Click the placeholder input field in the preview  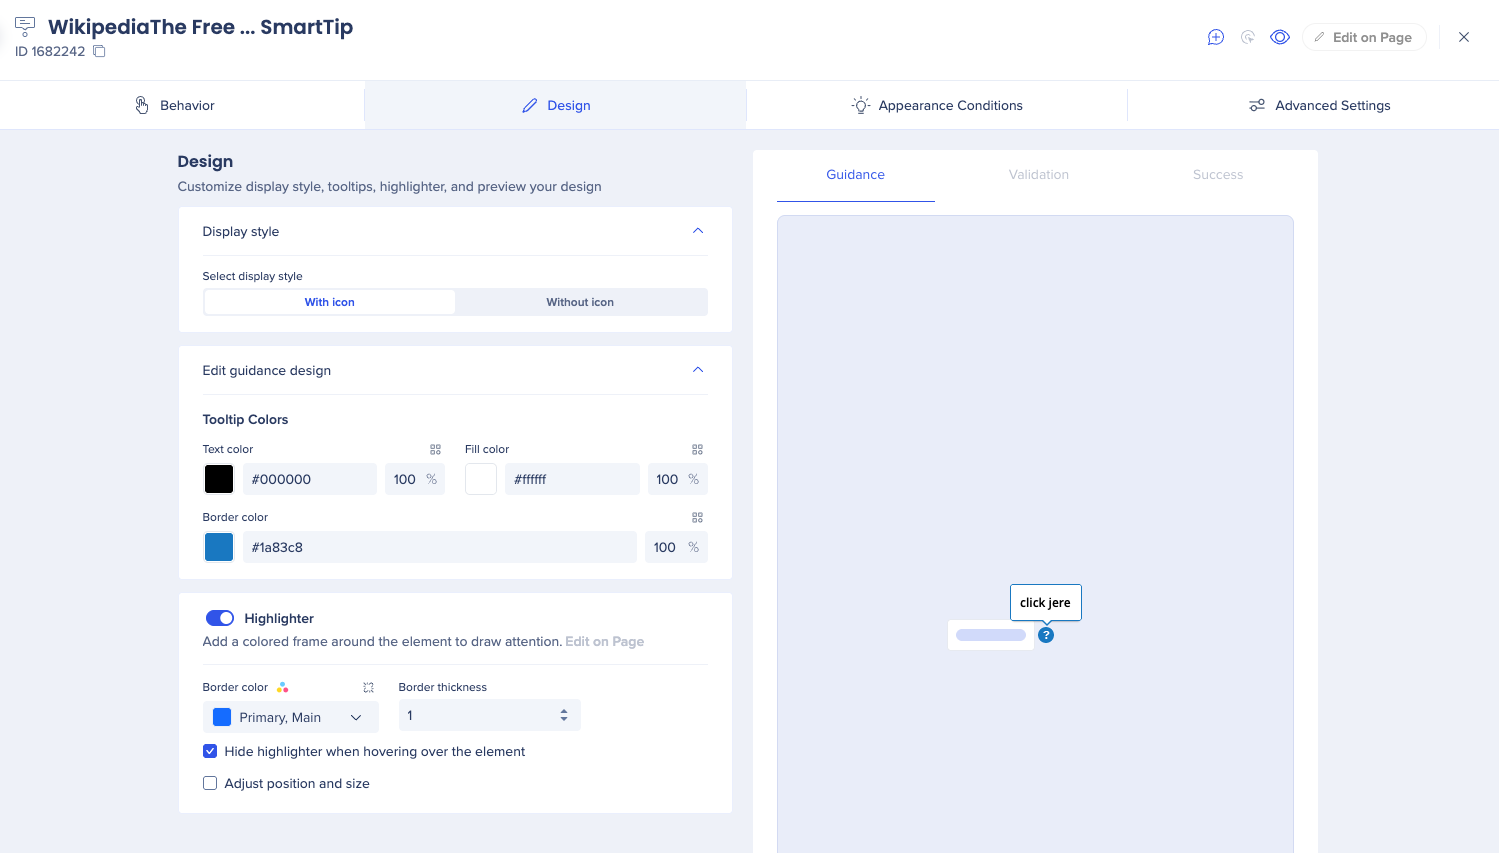[x=991, y=635]
